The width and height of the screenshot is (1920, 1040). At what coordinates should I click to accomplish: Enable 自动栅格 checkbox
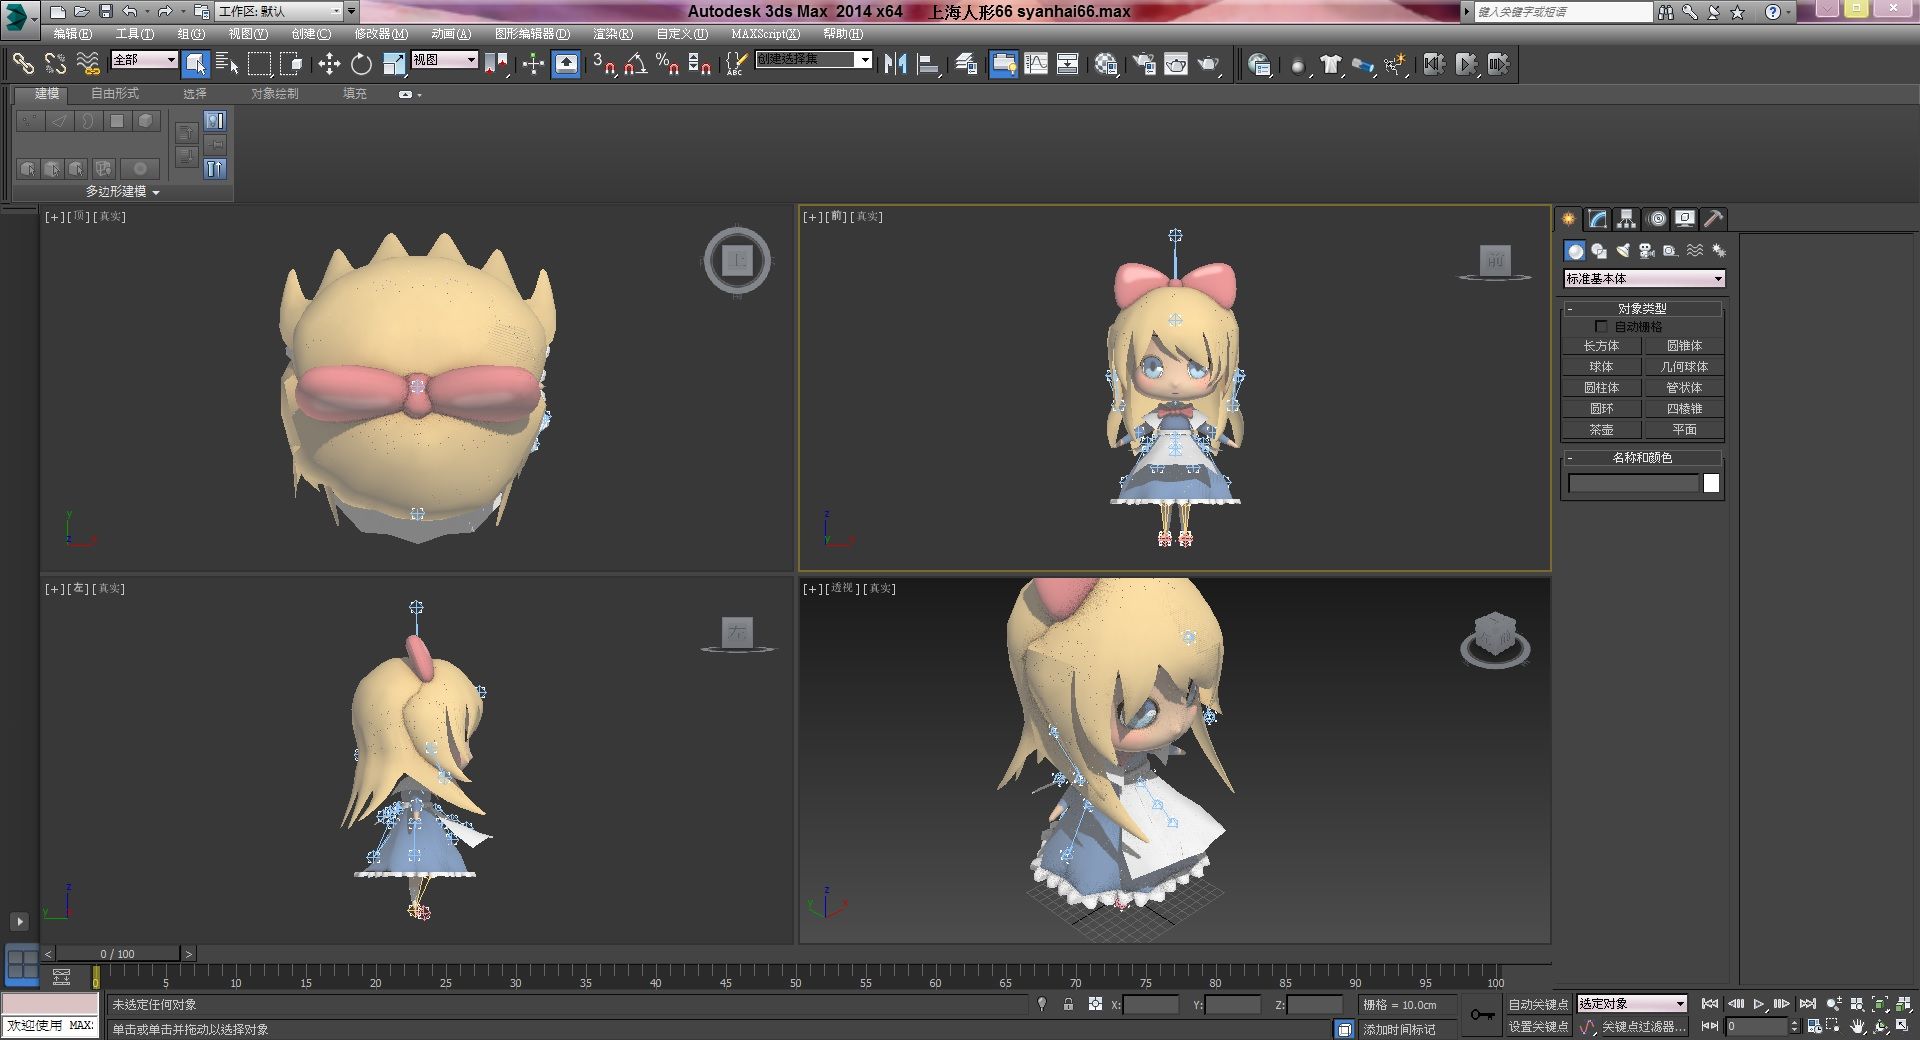click(1601, 326)
